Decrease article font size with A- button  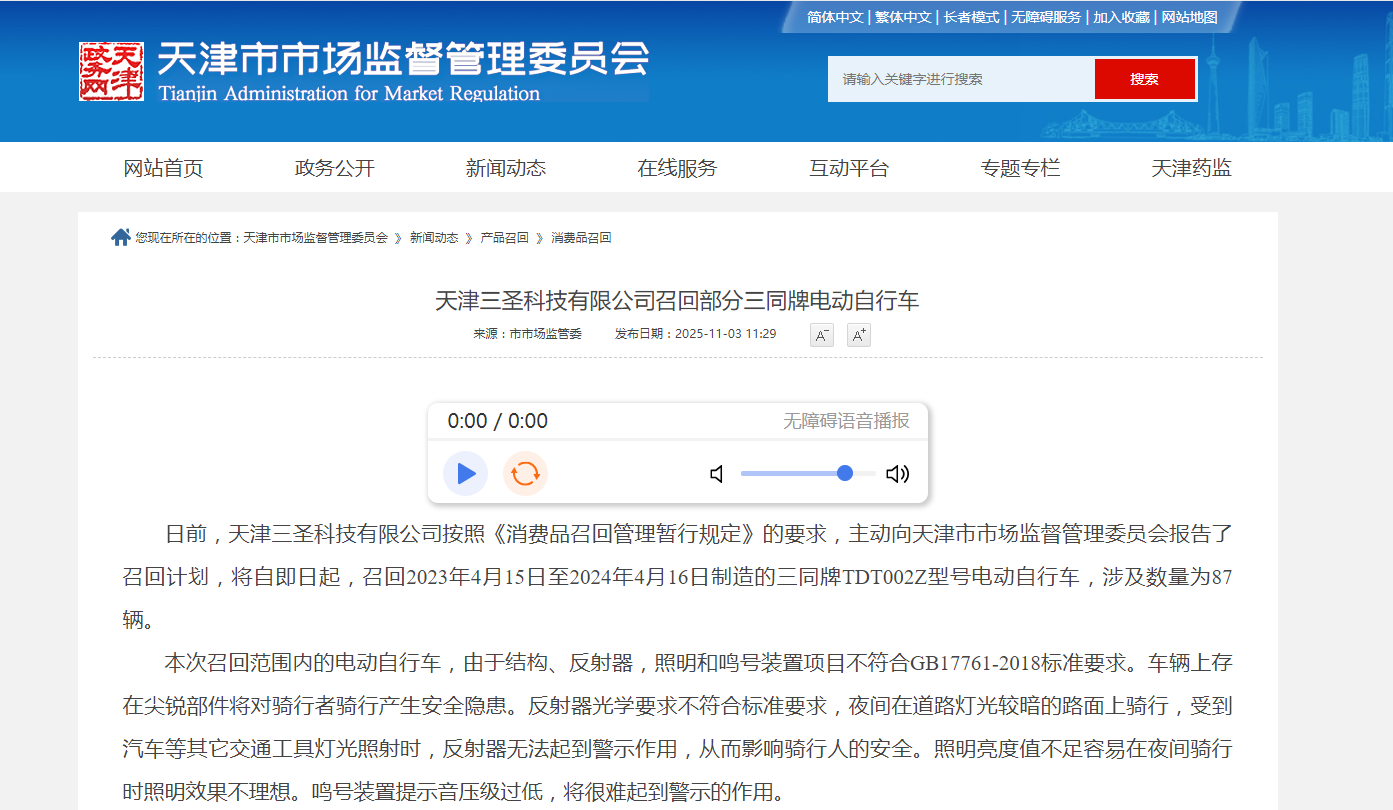[x=821, y=335]
